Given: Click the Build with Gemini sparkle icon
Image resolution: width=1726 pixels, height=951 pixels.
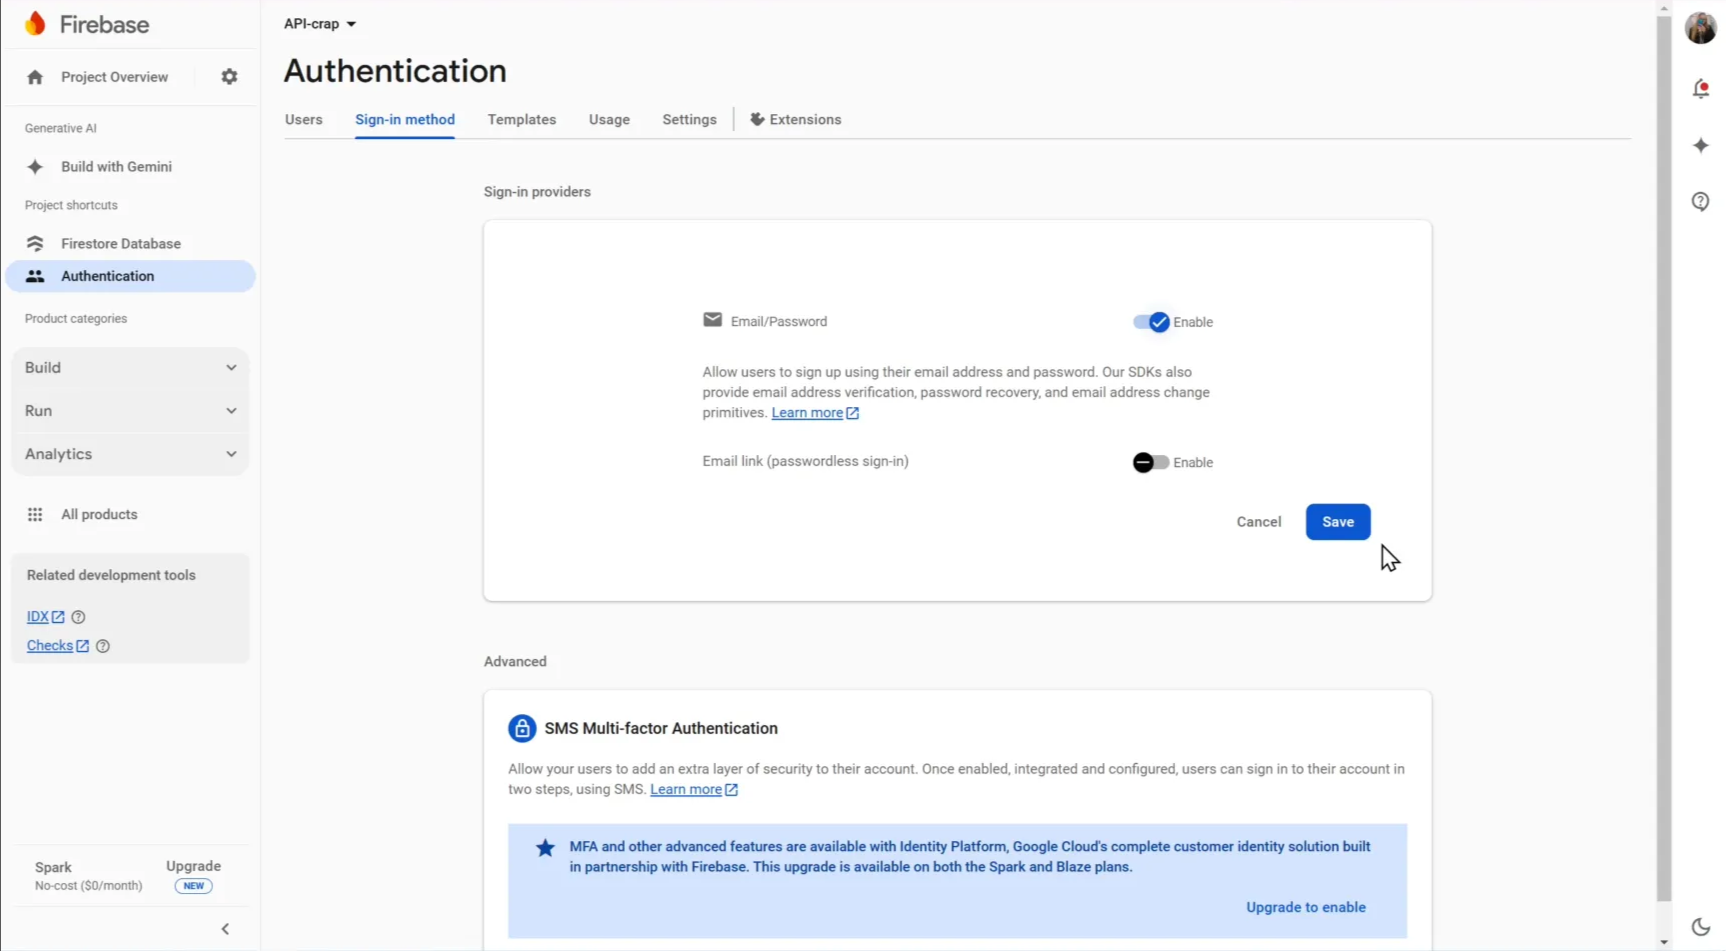Looking at the screenshot, I should [x=35, y=167].
